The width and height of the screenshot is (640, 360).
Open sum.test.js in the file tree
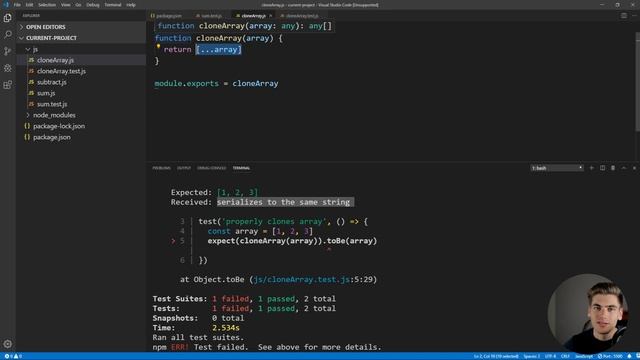pyautogui.click(x=81, y=104)
